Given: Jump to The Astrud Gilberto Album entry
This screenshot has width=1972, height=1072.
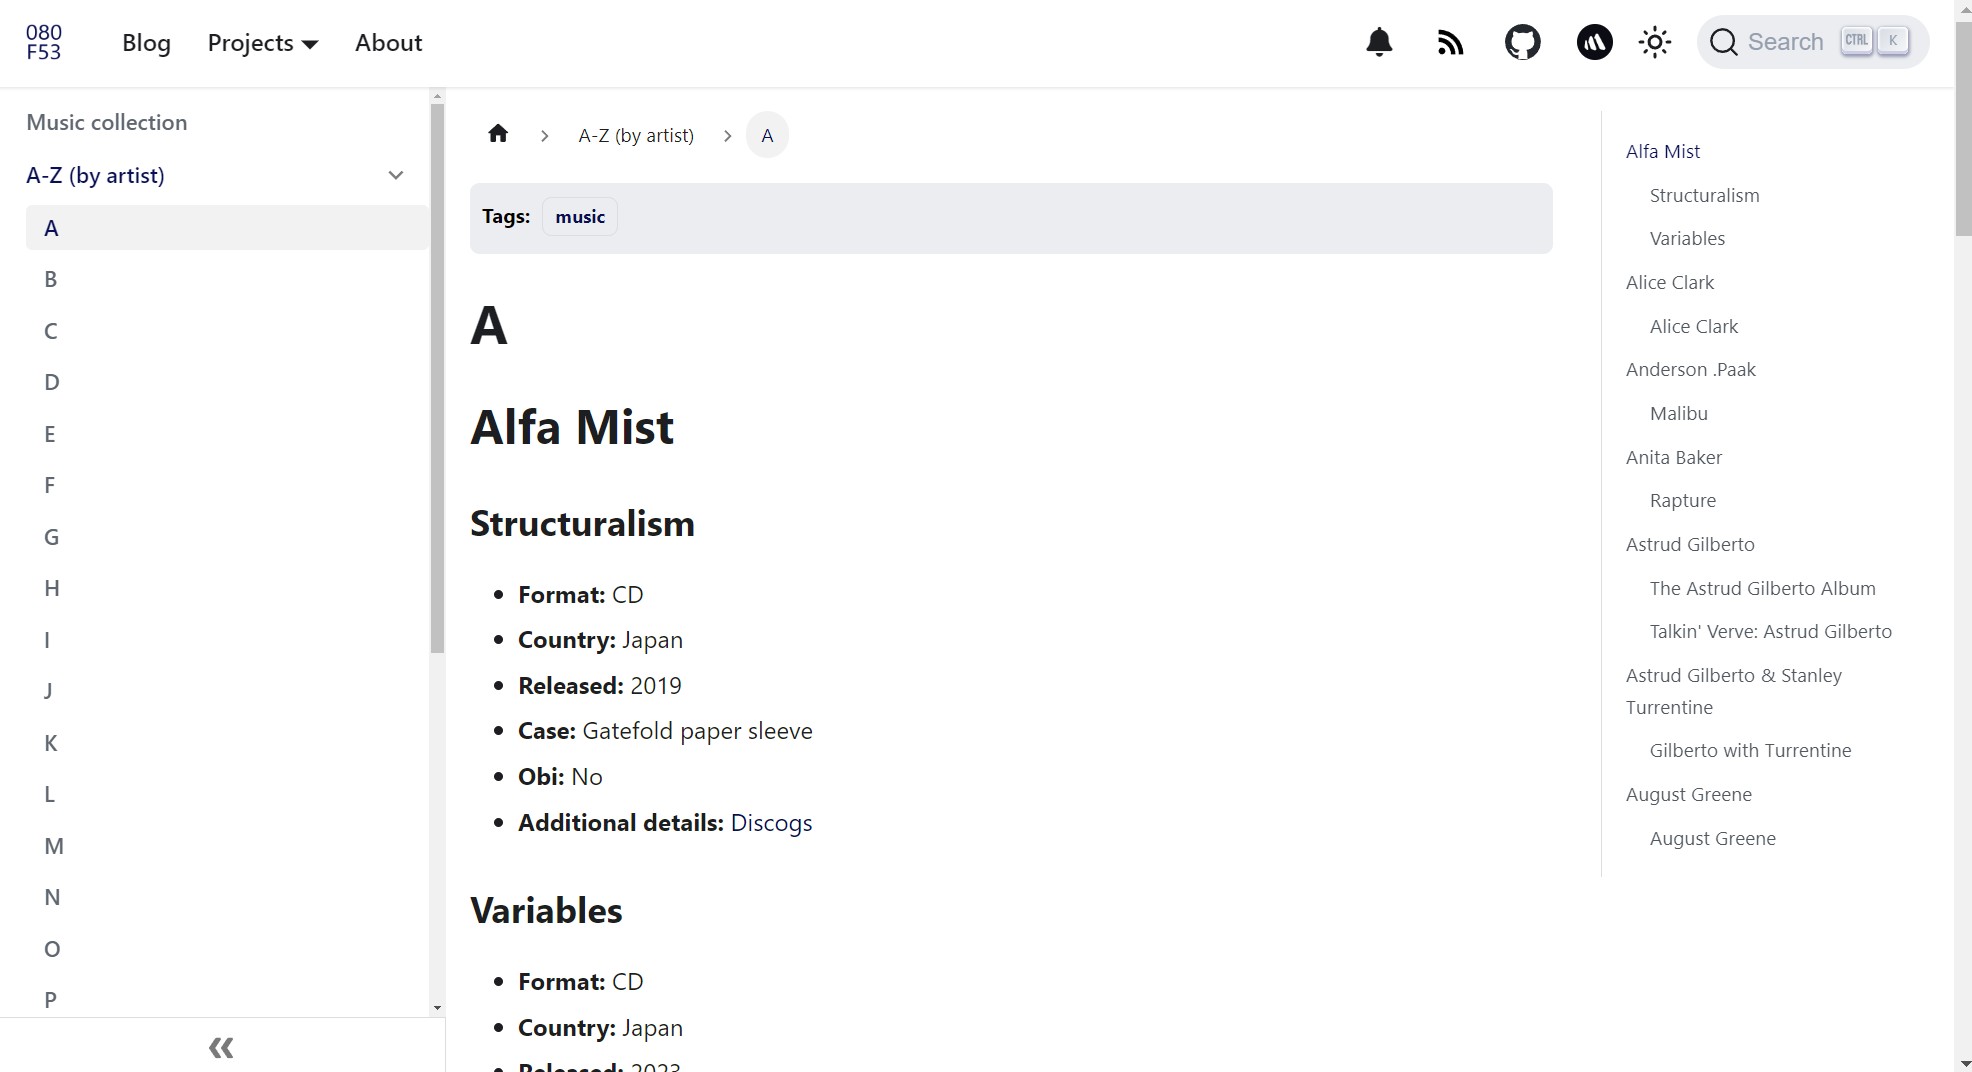Looking at the screenshot, I should [1763, 588].
